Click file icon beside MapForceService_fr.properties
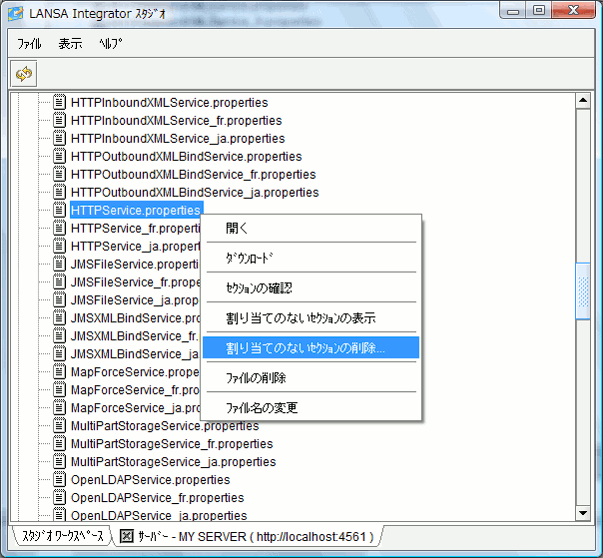This screenshot has width=603, height=558. click(x=59, y=390)
